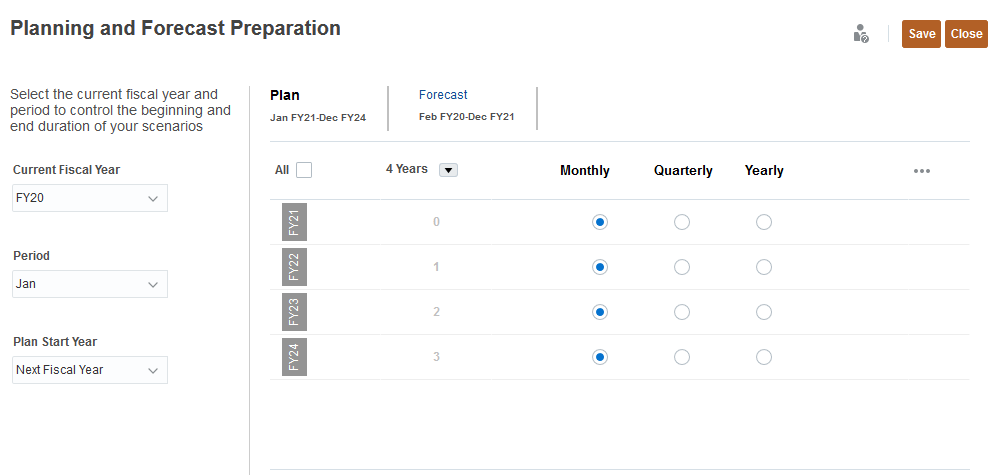The image size is (993, 475).
Task: Open the Current Fiscal Year dropdown
Action: pos(90,198)
